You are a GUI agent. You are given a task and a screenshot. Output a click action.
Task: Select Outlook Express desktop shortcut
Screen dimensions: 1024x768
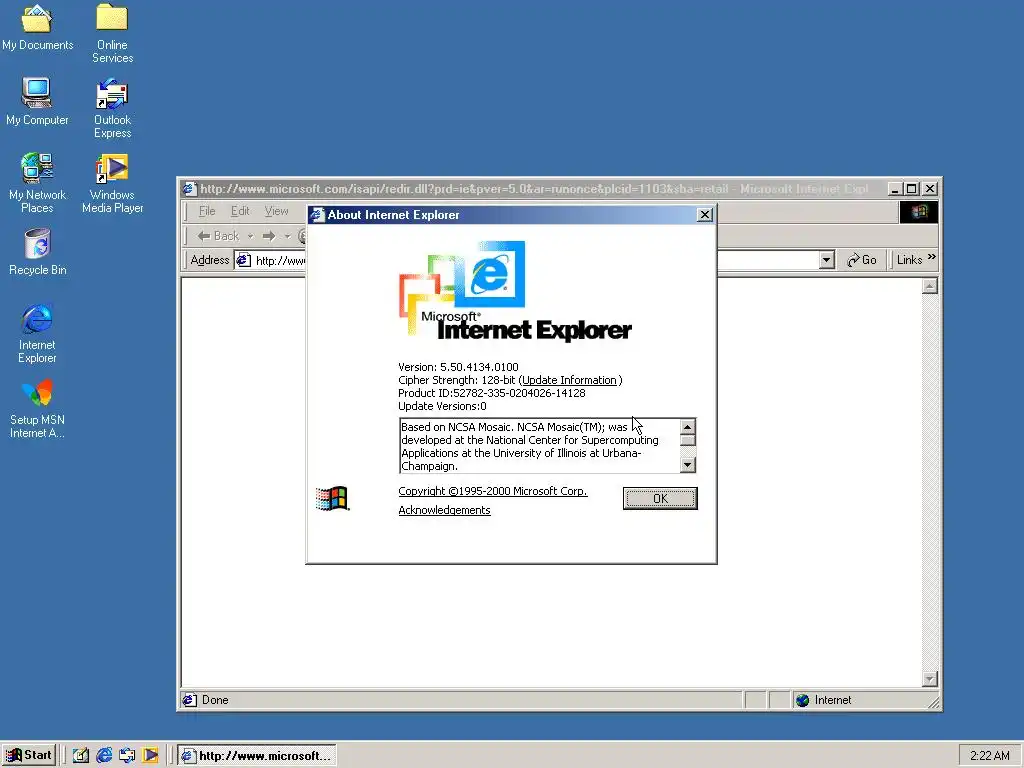[x=112, y=108]
